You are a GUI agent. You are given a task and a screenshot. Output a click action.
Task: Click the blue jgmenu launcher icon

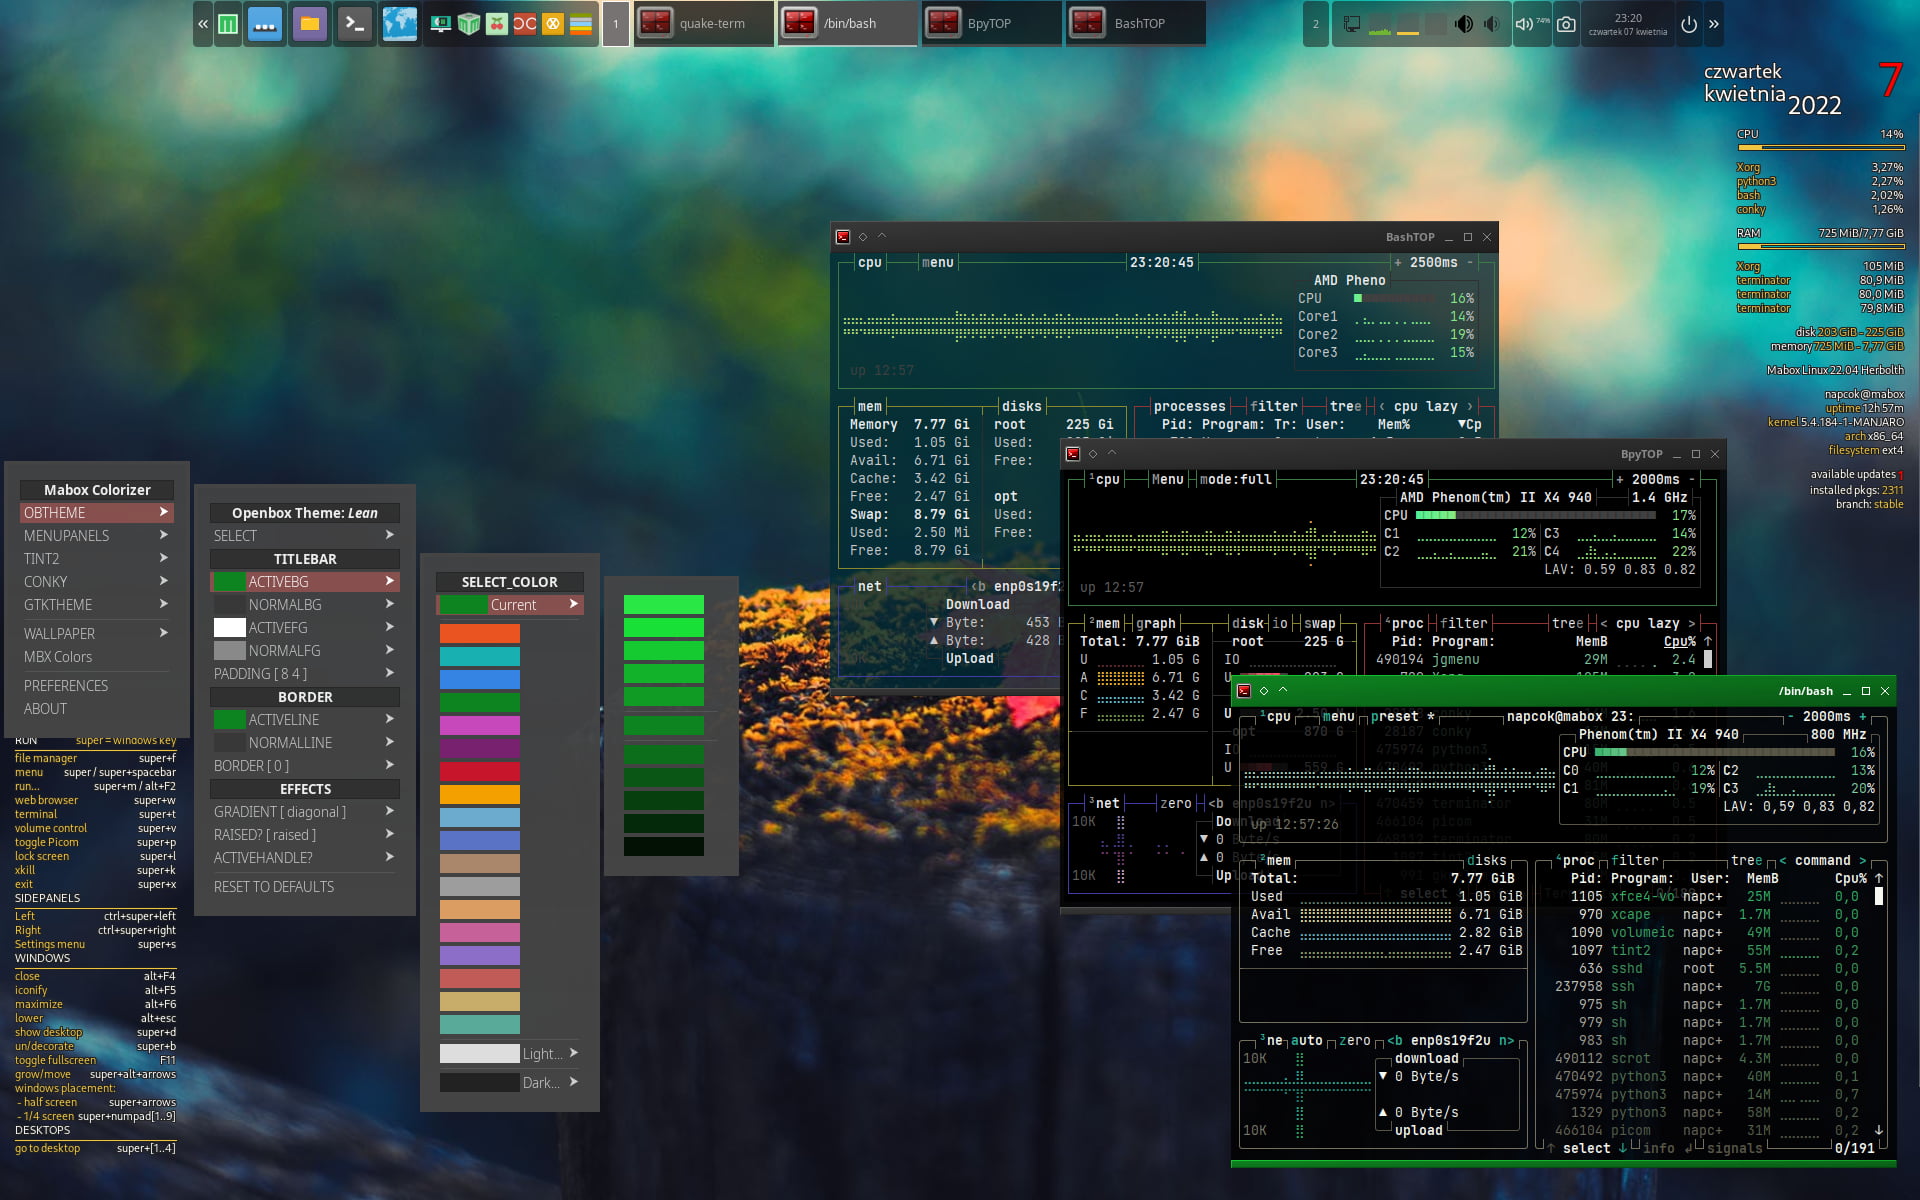264,23
